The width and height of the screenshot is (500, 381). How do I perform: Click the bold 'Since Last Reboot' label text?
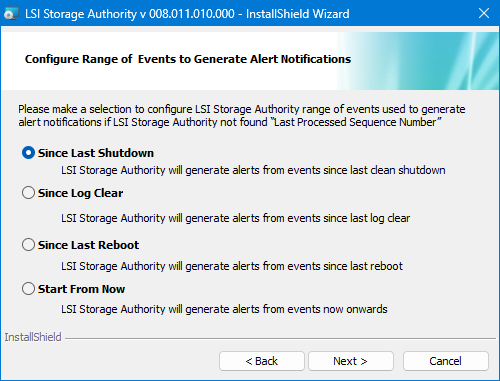tap(88, 245)
